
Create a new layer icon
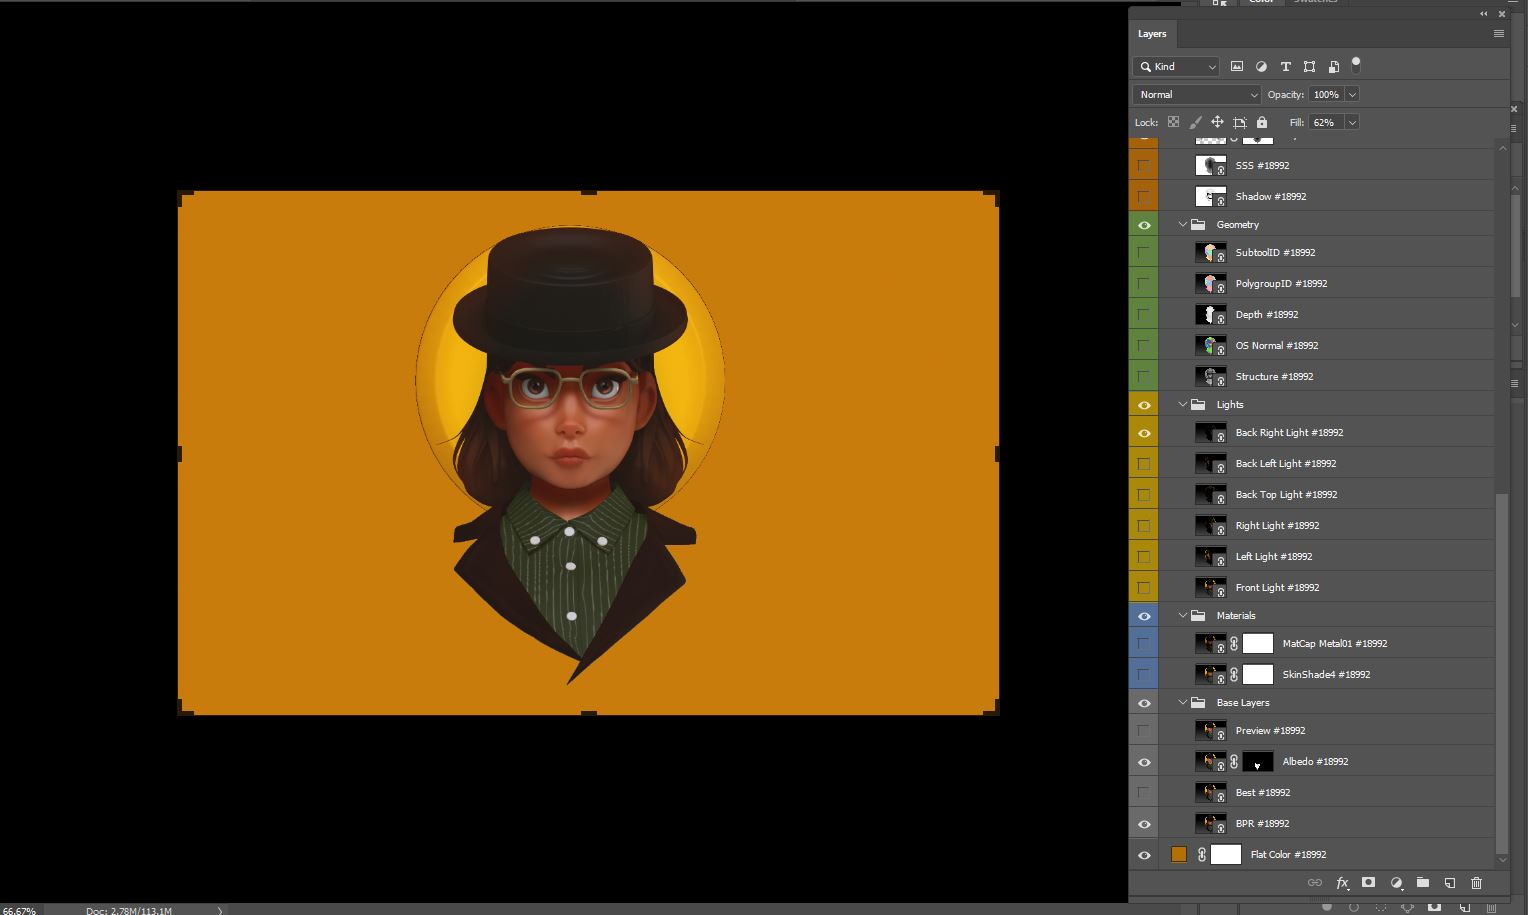point(1449,883)
